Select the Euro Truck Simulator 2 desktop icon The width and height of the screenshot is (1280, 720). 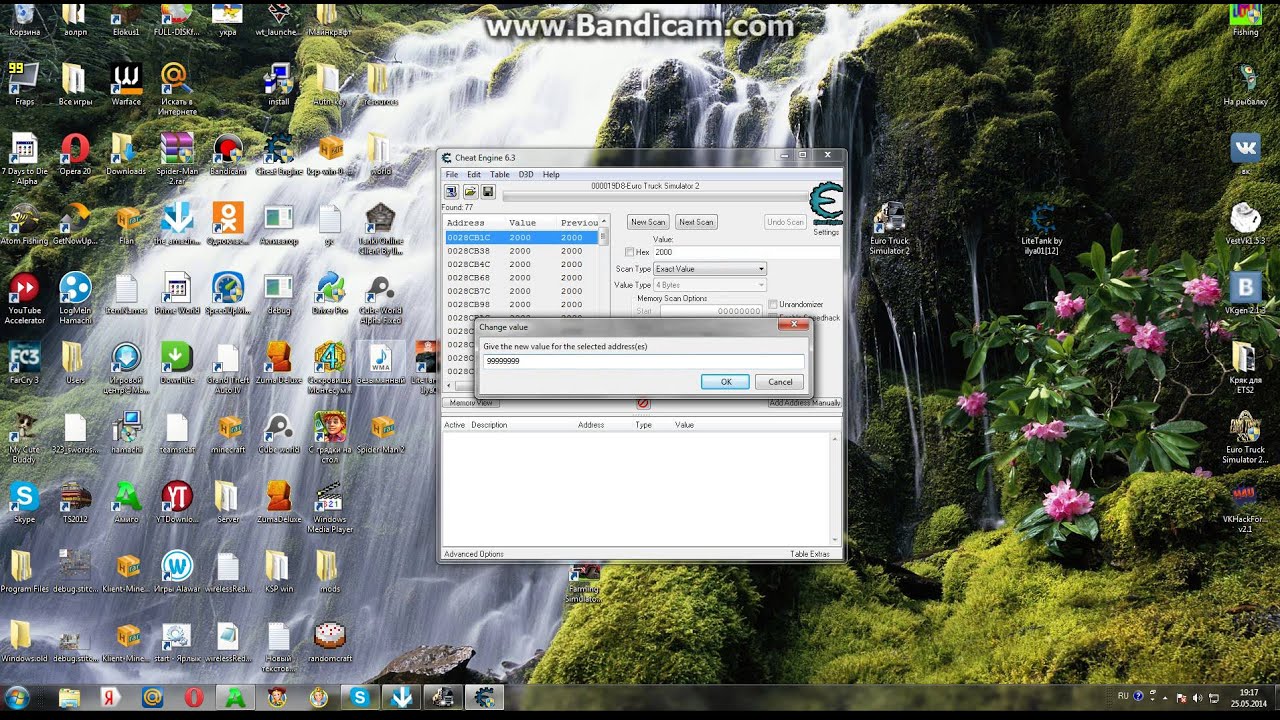tap(889, 228)
